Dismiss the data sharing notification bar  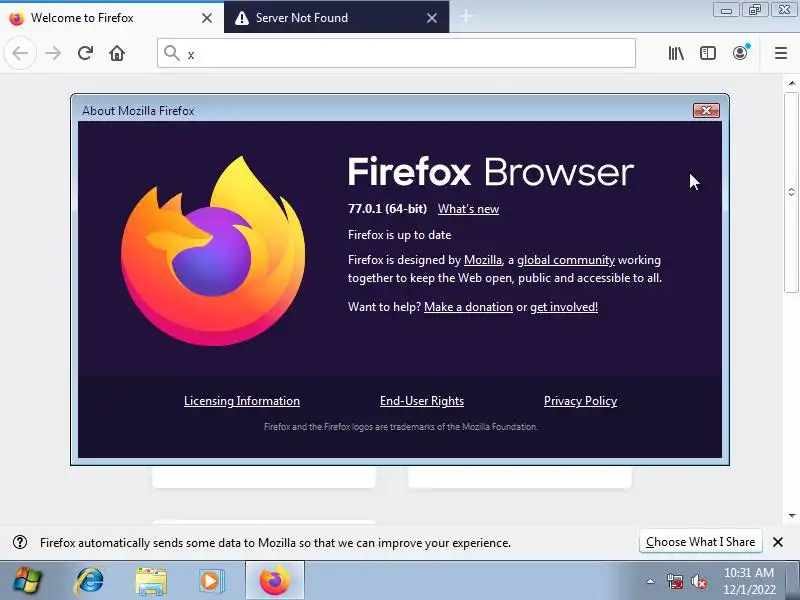click(x=778, y=542)
